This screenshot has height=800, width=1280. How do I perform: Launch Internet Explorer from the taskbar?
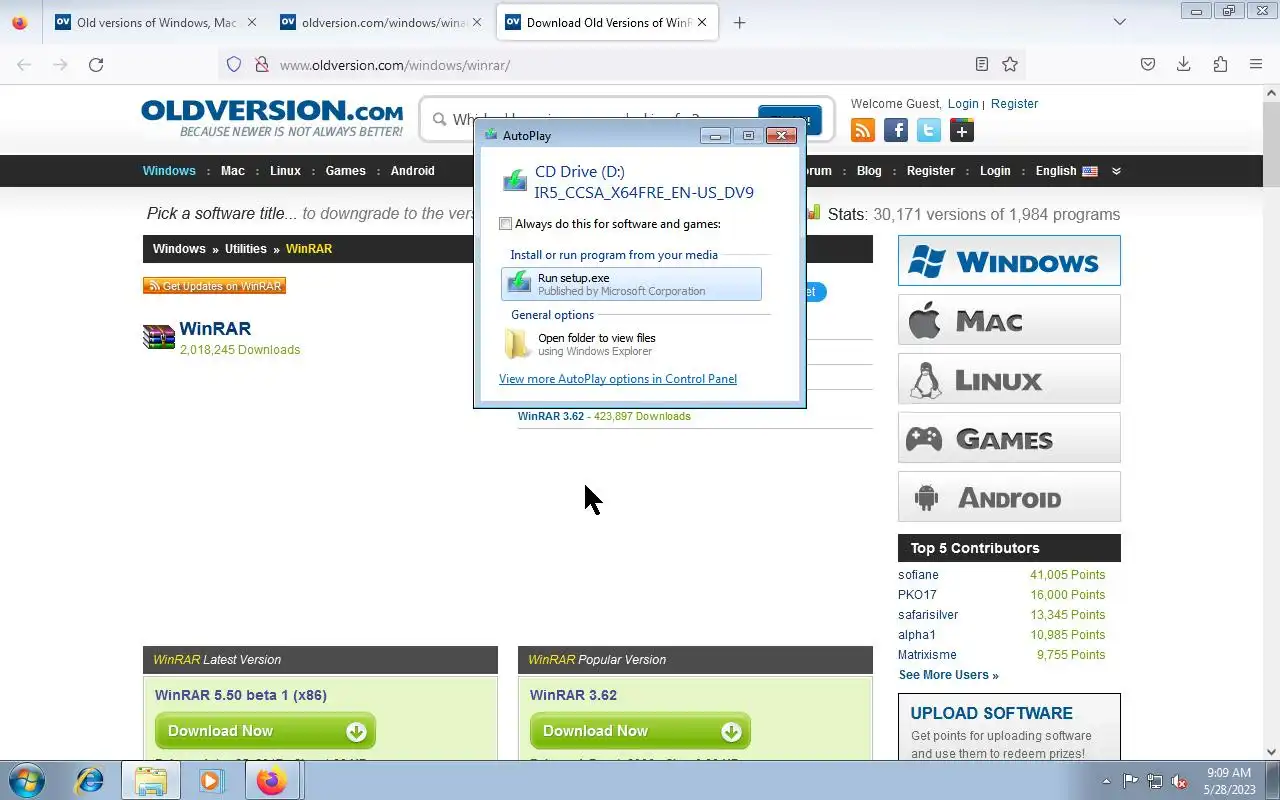tap(90, 780)
